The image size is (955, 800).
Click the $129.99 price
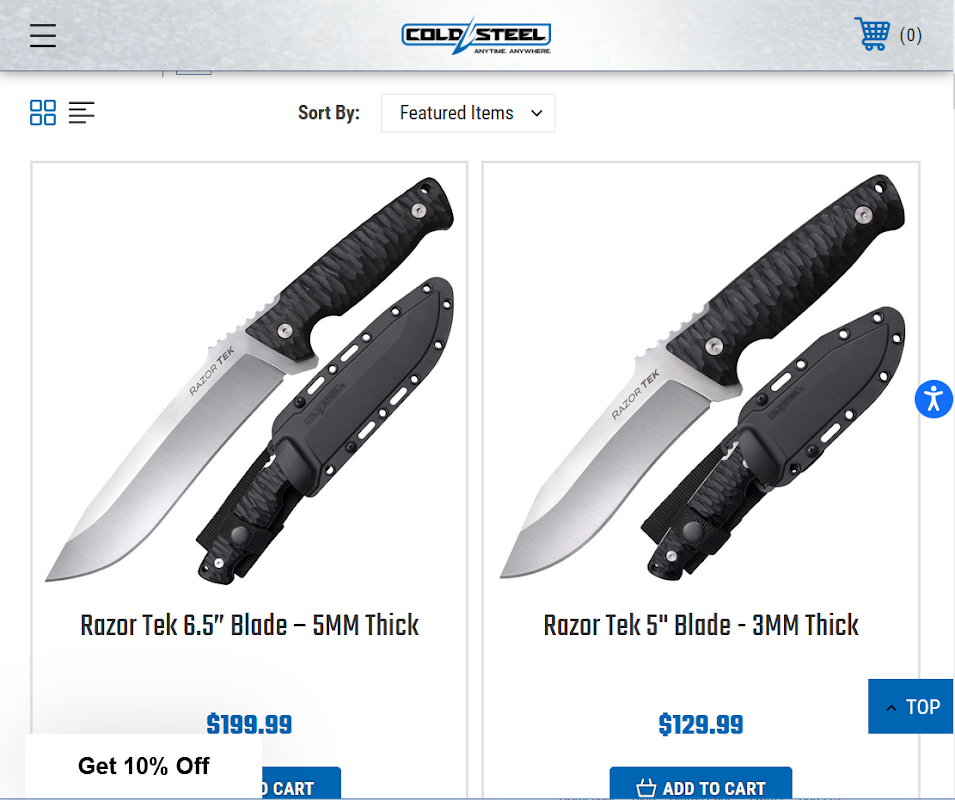[x=701, y=725]
